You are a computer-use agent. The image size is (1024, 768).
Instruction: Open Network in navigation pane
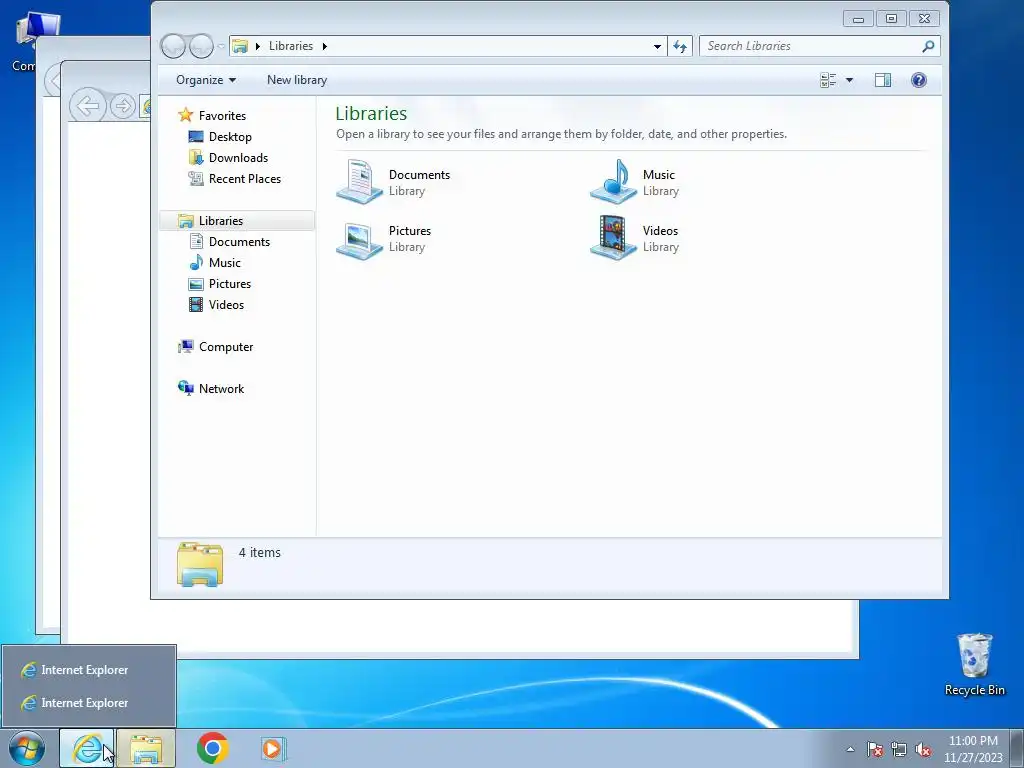221,389
